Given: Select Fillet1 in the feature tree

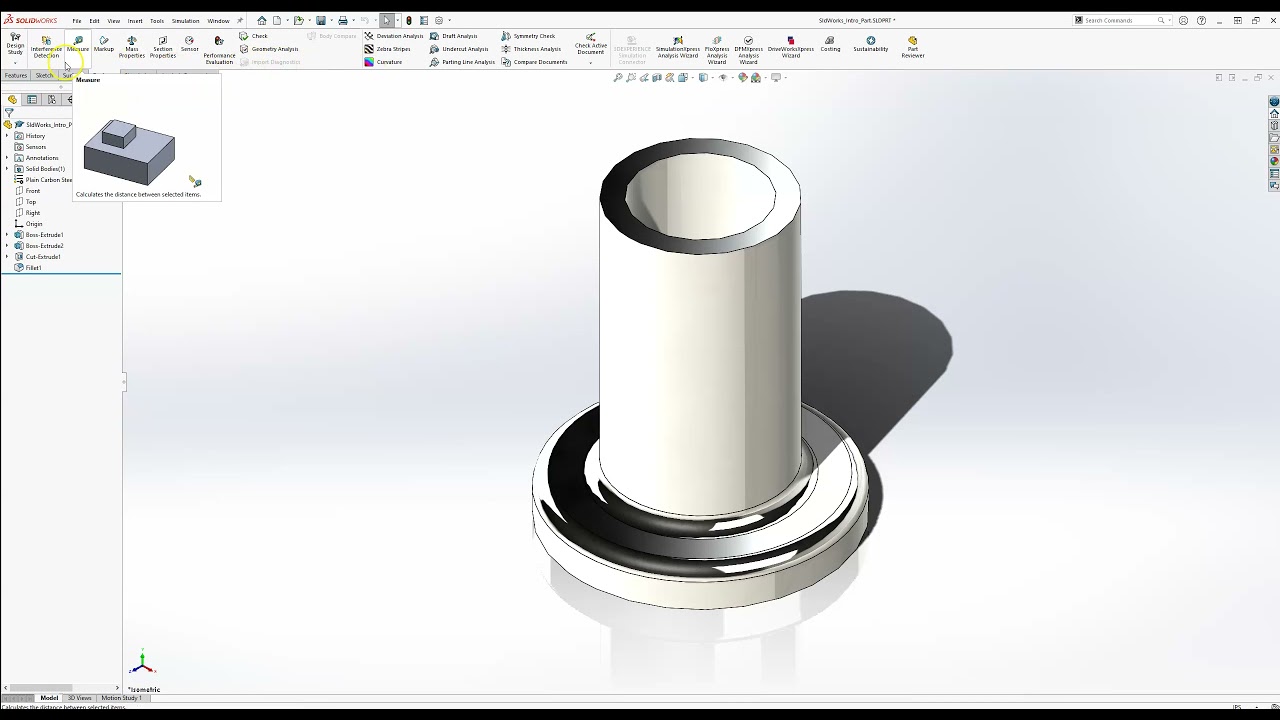Looking at the screenshot, I should [28, 268].
